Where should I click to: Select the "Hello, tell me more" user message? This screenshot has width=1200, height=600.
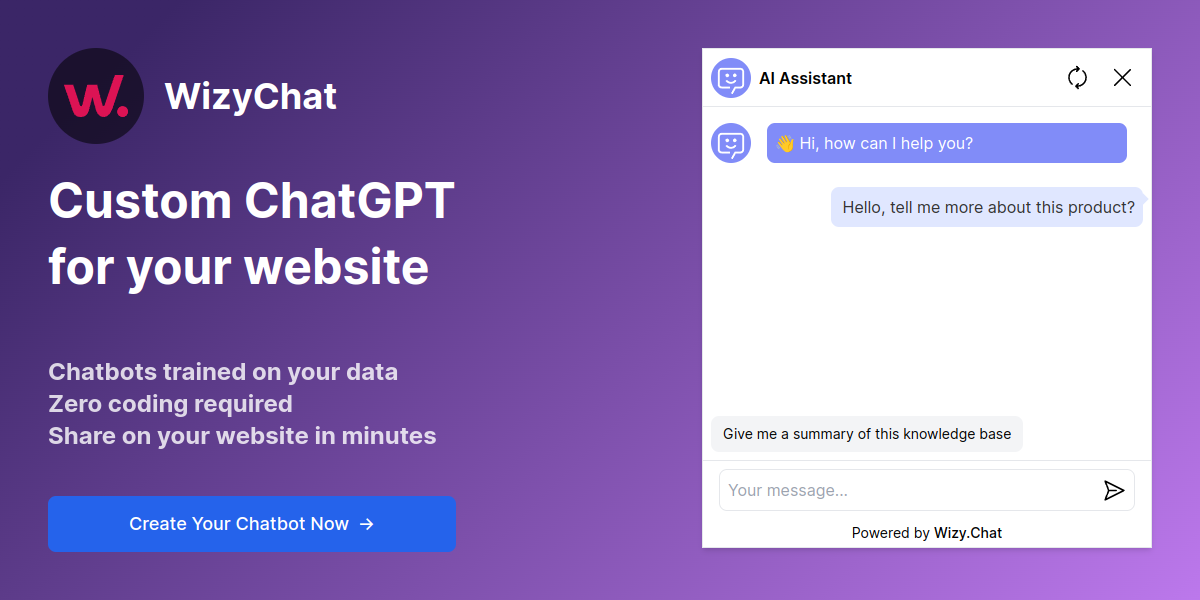coord(987,208)
